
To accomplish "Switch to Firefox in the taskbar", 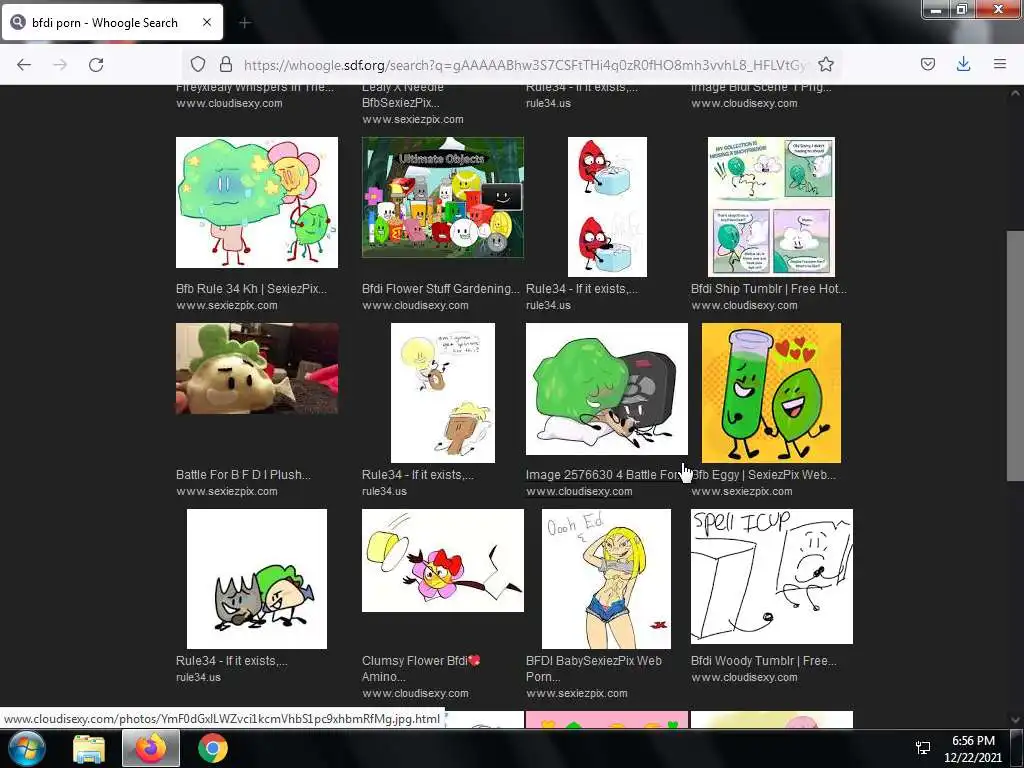I will (151, 748).
